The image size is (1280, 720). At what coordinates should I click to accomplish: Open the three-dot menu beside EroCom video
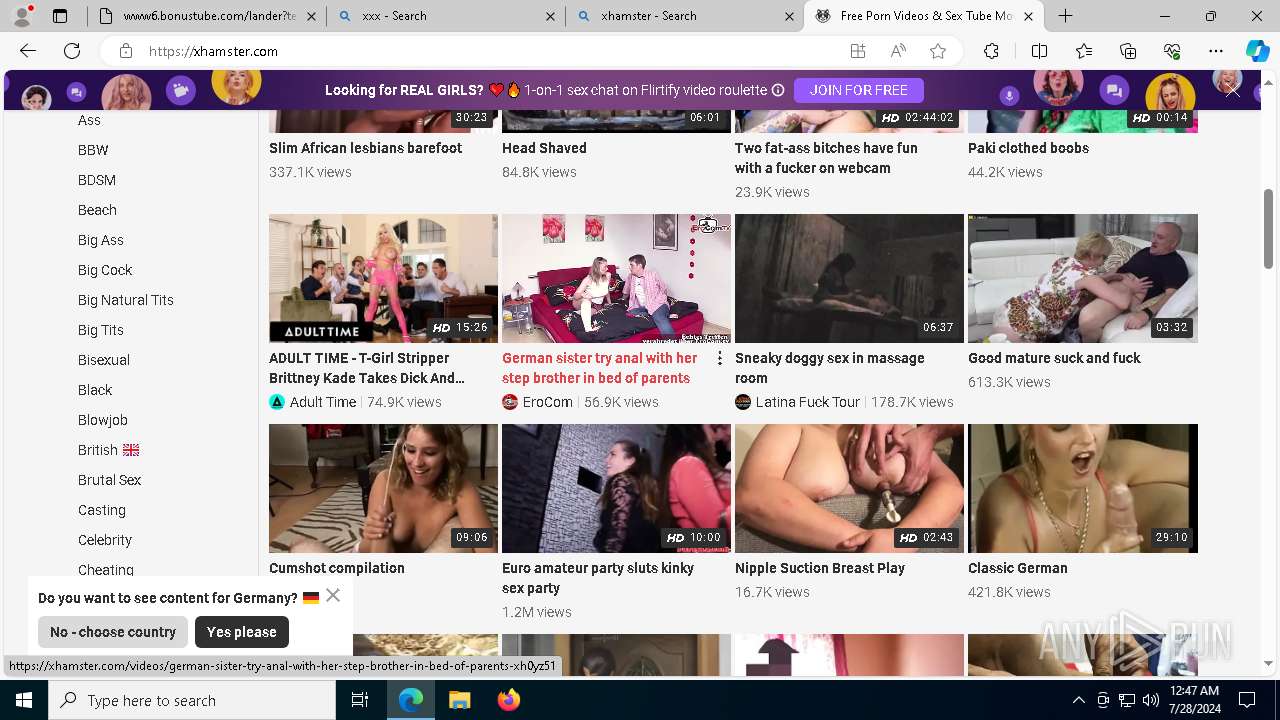(719, 358)
